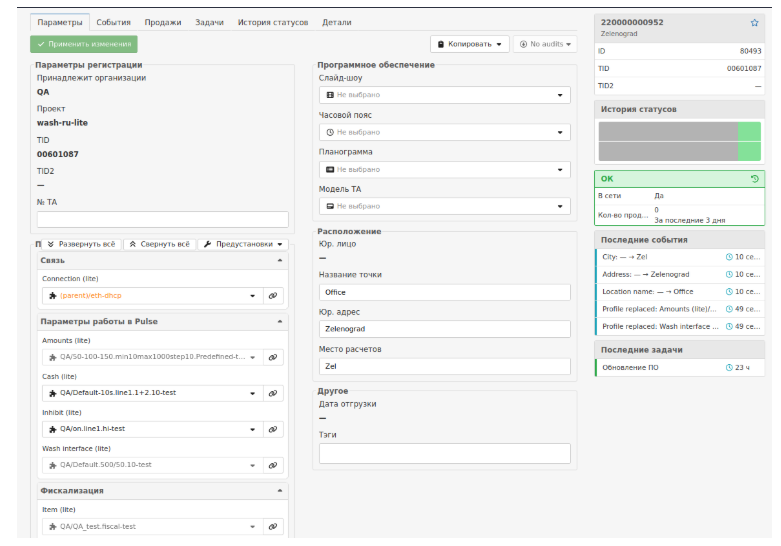The width and height of the screenshot is (781, 546).
Task: Open the Слайд-шоу dropdown
Action: pos(444,95)
